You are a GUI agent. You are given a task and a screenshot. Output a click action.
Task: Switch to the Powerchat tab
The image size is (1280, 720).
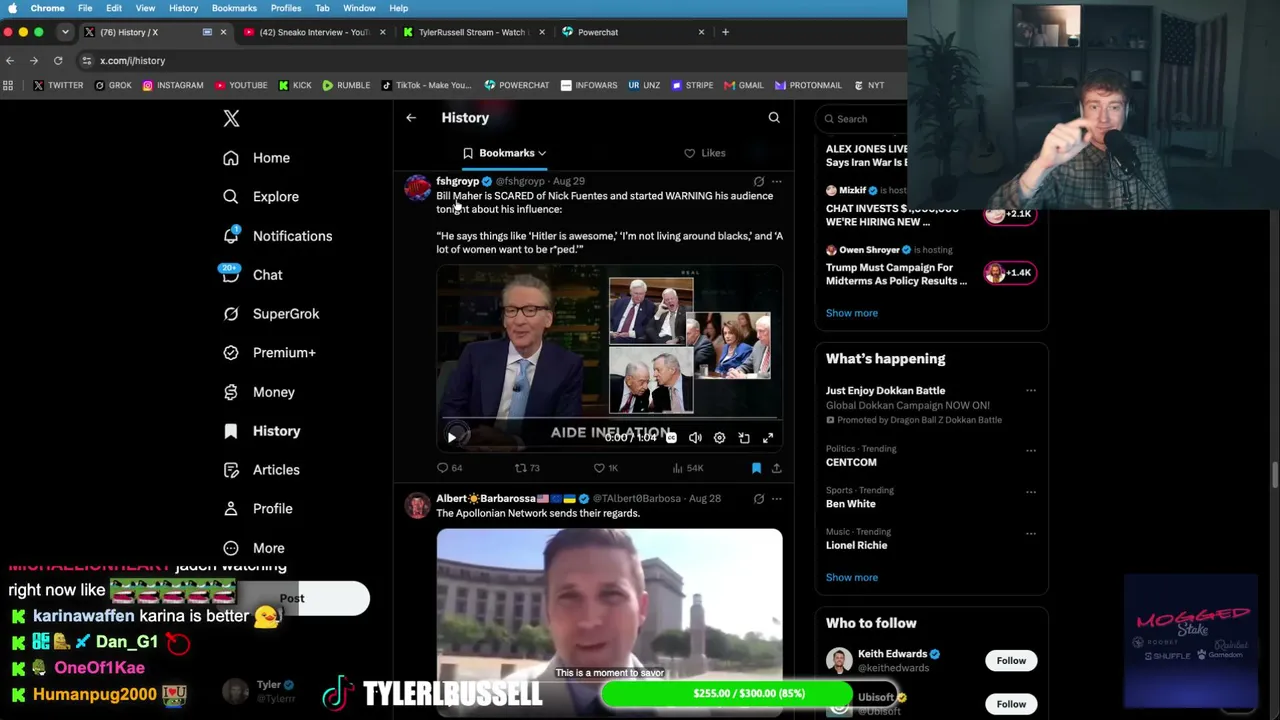click(x=631, y=32)
